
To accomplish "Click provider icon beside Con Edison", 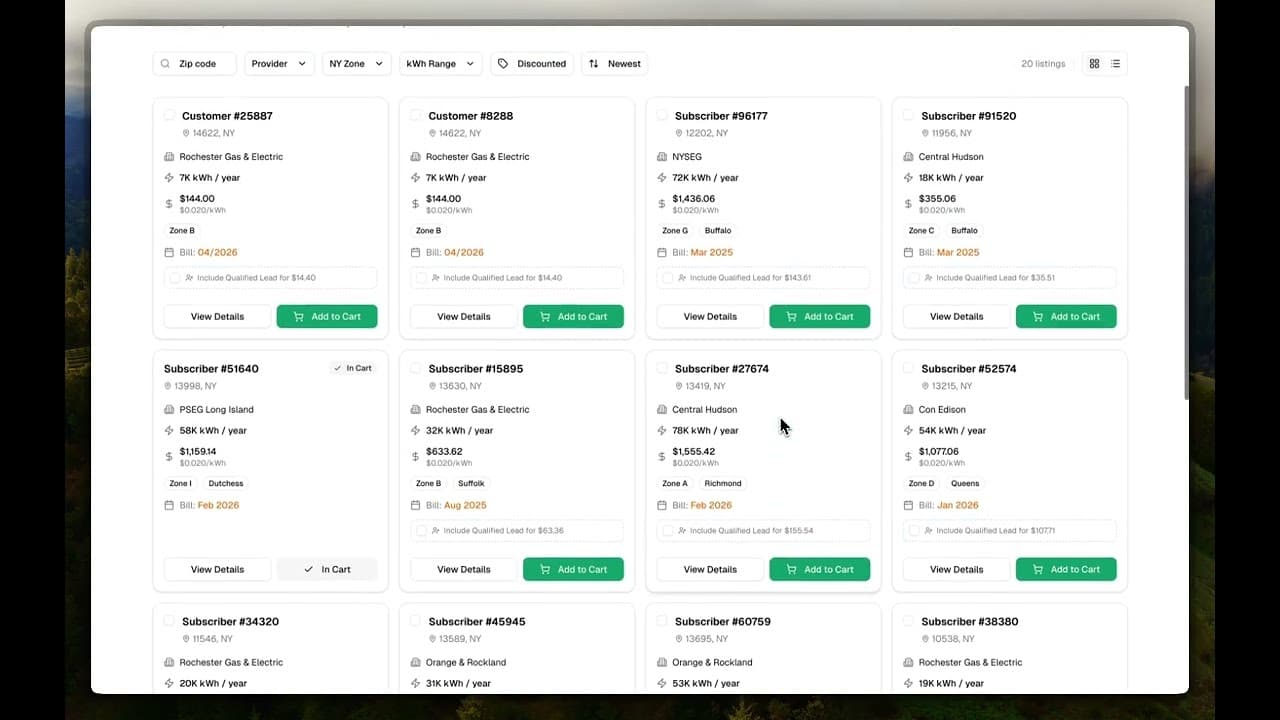I will point(908,410).
